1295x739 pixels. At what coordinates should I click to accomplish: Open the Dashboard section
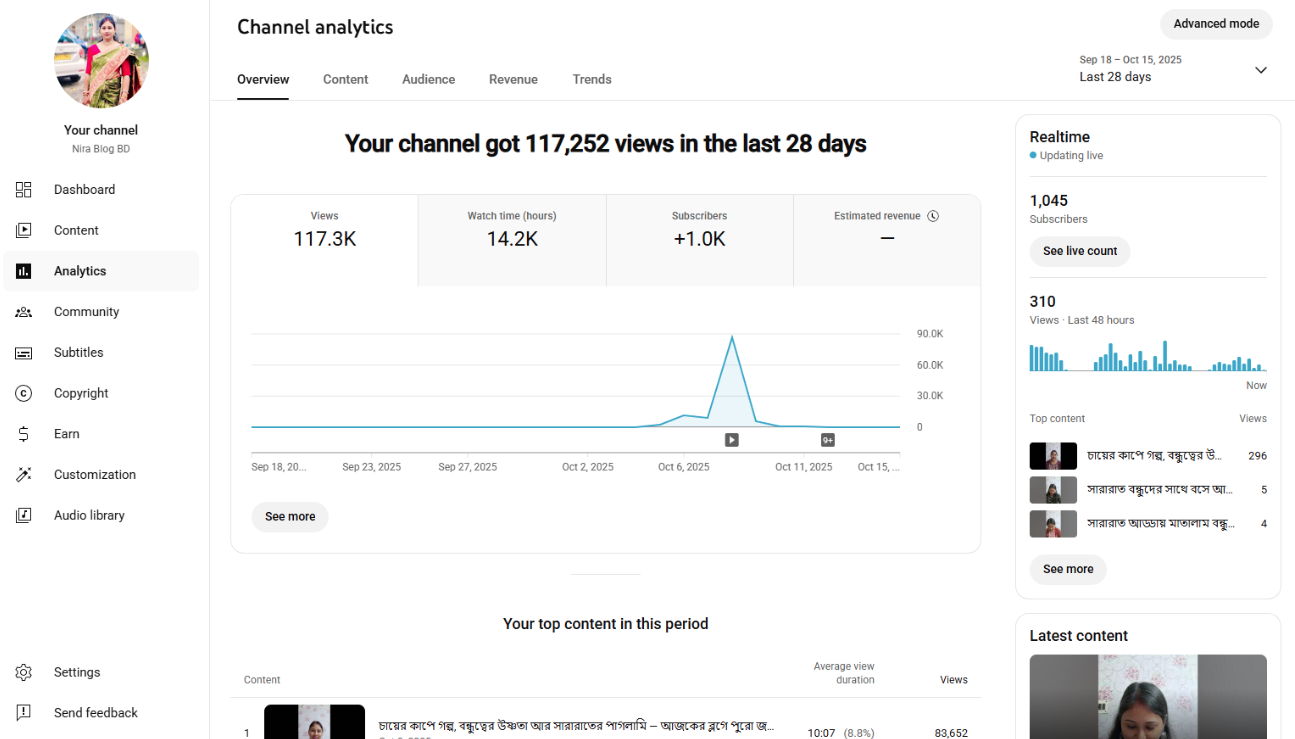(x=84, y=189)
